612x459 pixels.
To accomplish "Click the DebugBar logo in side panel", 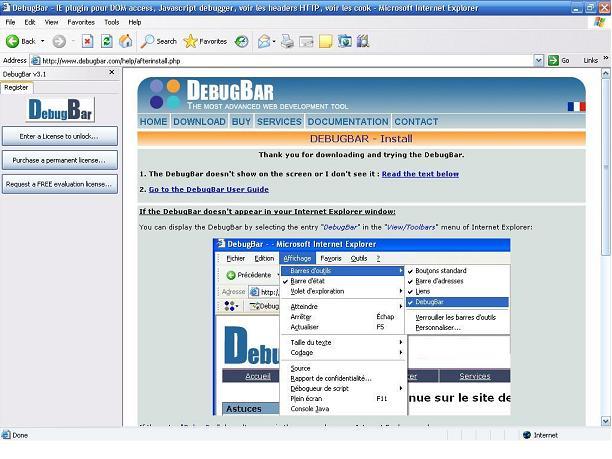I will click(60, 110).
